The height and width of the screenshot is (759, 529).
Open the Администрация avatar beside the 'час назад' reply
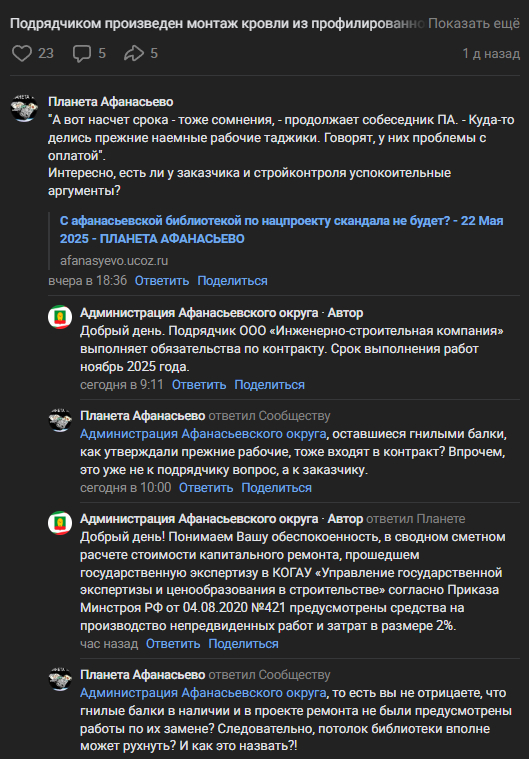tap(60, 523)
